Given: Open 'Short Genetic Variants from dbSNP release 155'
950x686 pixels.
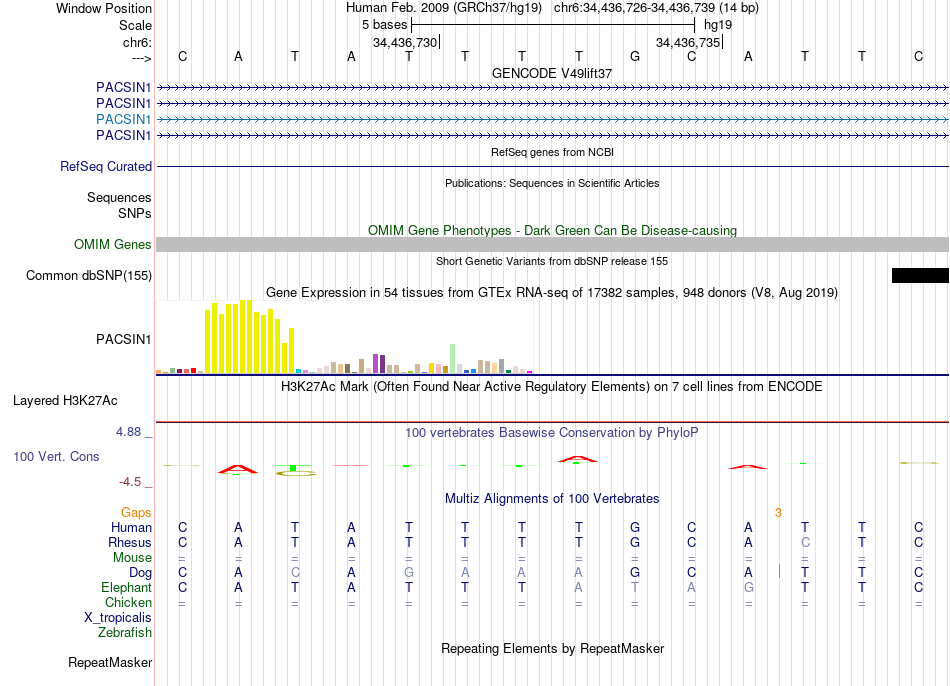Looking at the screenshot, I should (x=552, y=261).
